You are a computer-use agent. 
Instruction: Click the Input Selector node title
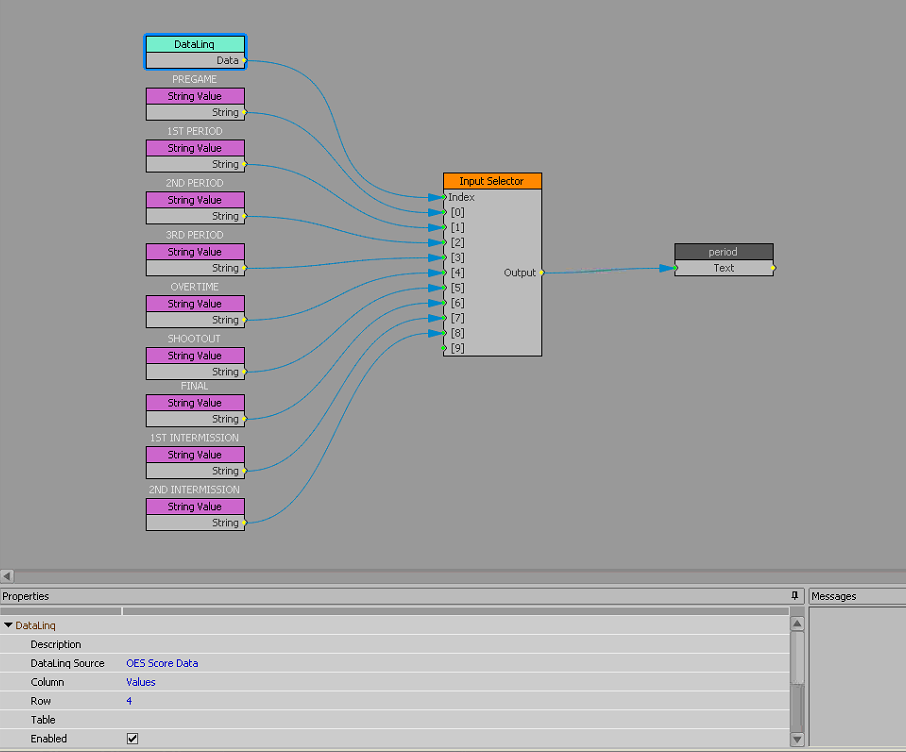(492, 181)
